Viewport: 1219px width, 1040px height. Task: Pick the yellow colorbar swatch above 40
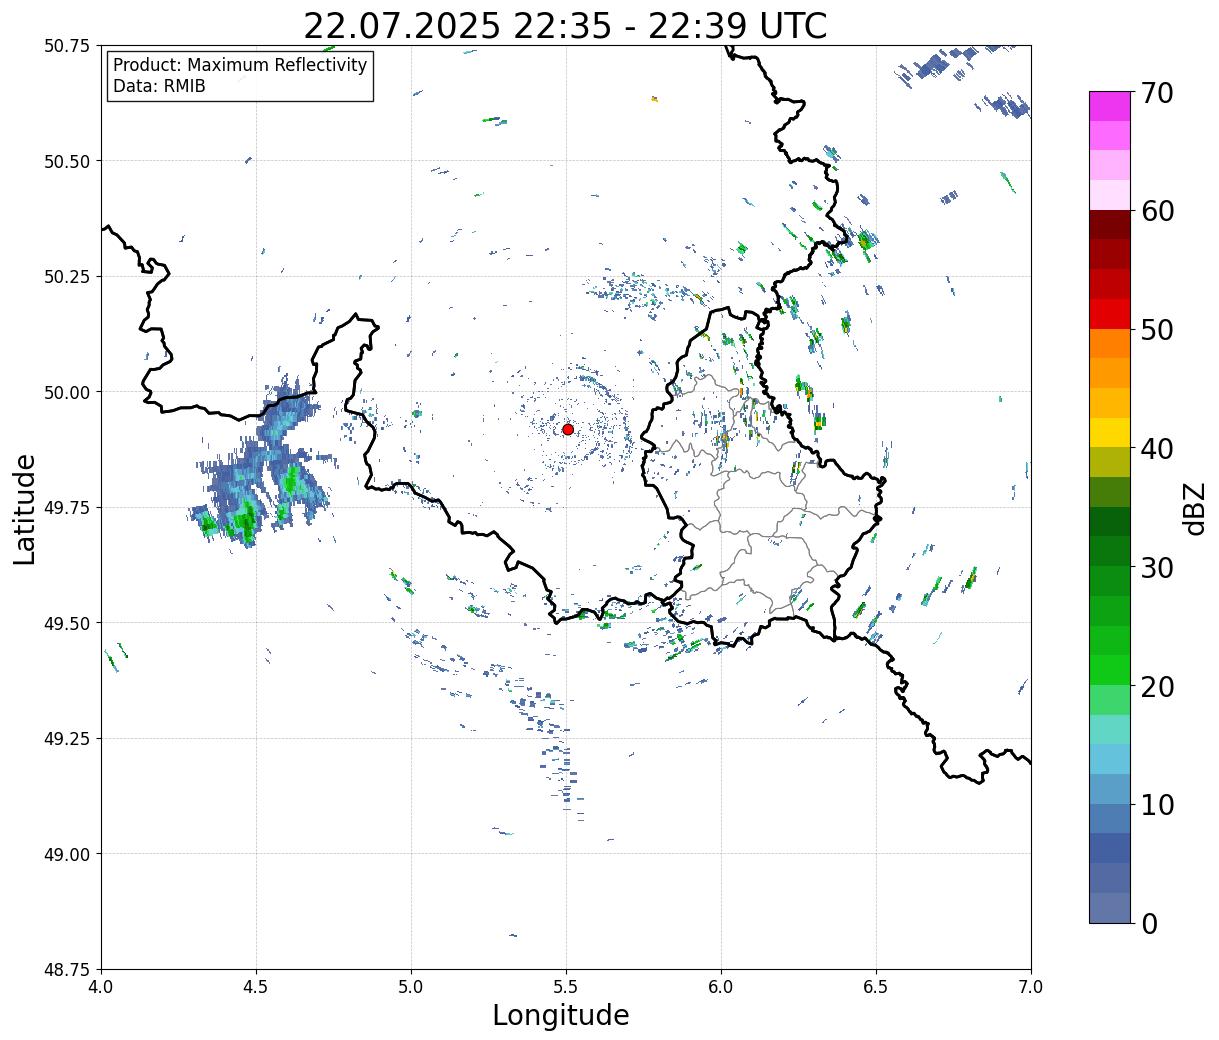(1110, 432)
